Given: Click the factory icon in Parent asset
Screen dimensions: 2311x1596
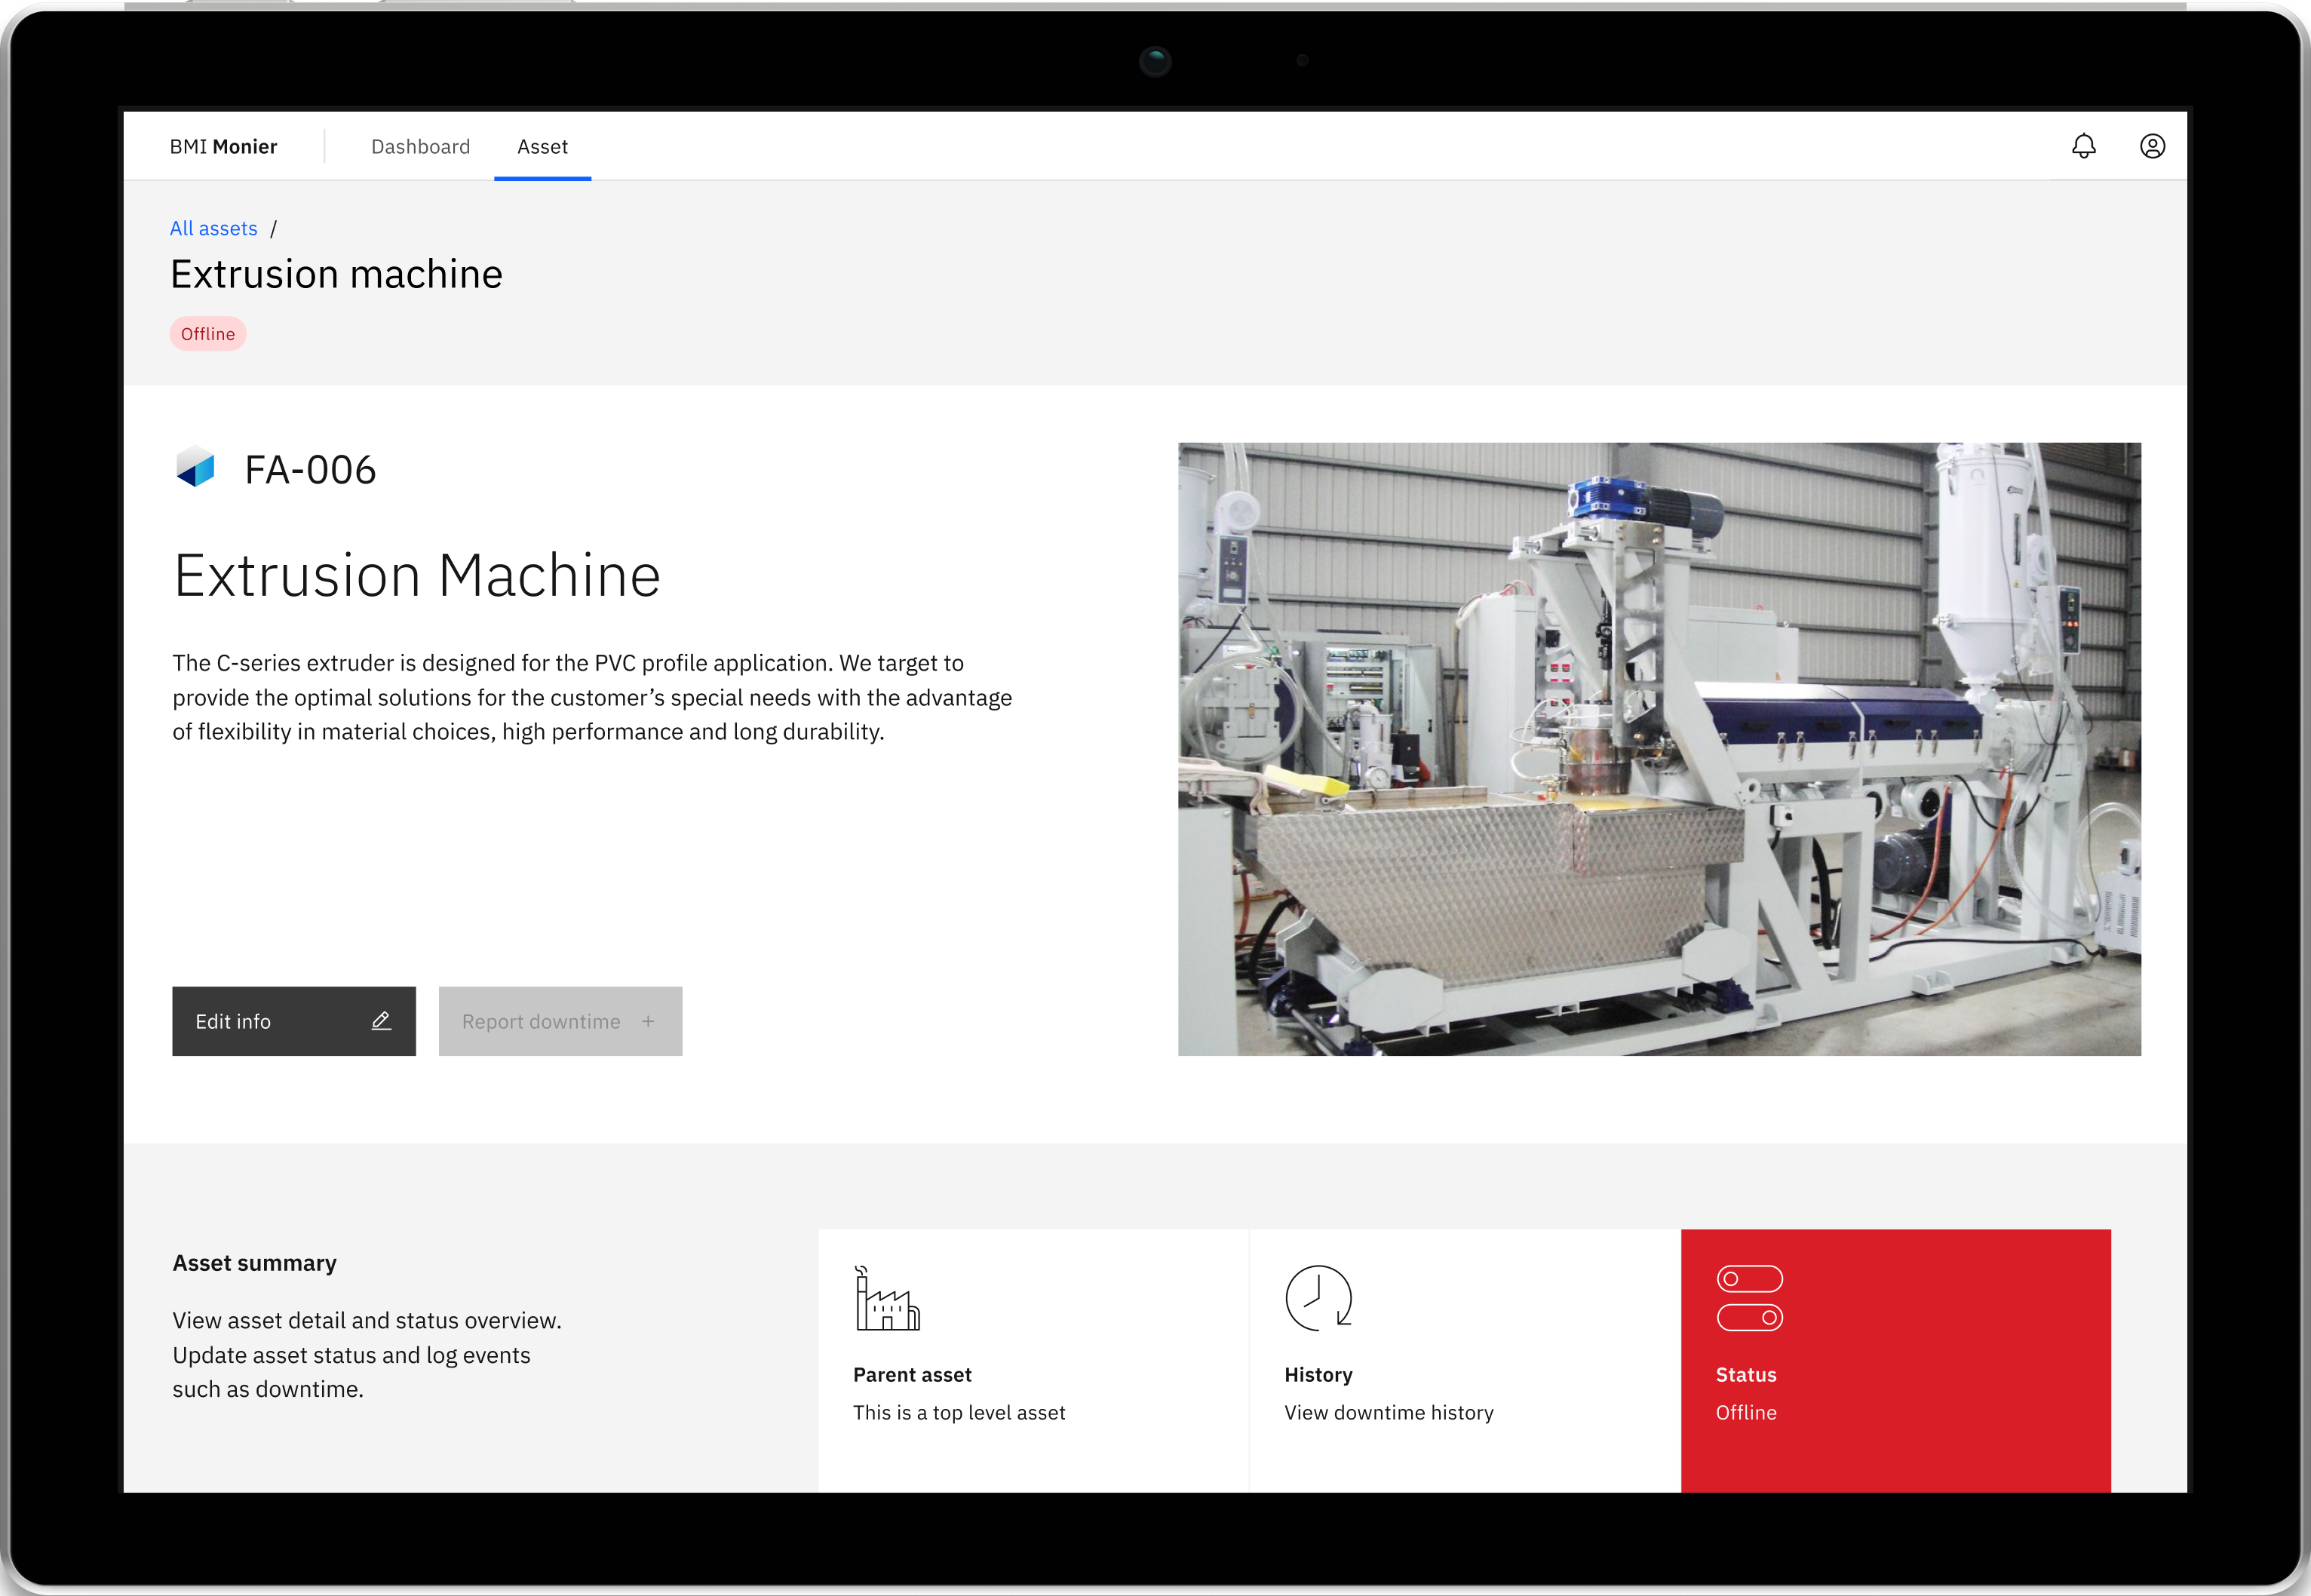Looking at the screenshot, I should coord(886,1299).
